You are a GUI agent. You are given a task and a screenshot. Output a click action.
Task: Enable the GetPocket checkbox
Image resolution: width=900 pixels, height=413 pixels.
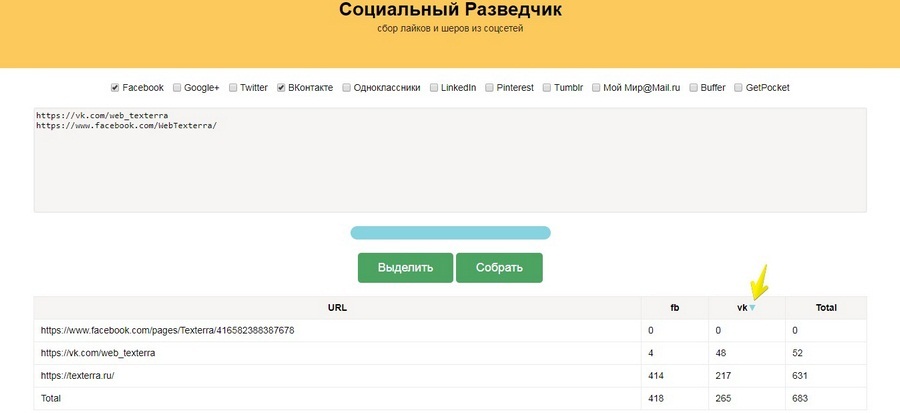tap(739, 88)
